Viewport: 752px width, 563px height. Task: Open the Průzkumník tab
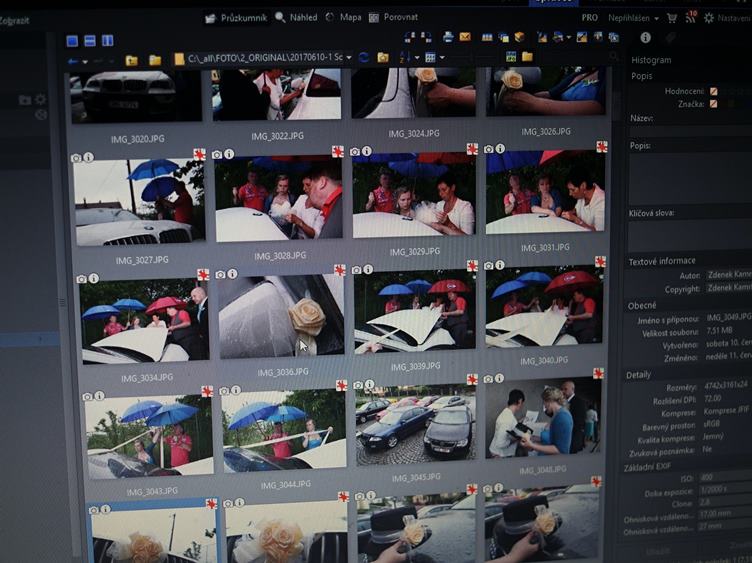click(235, 18)
